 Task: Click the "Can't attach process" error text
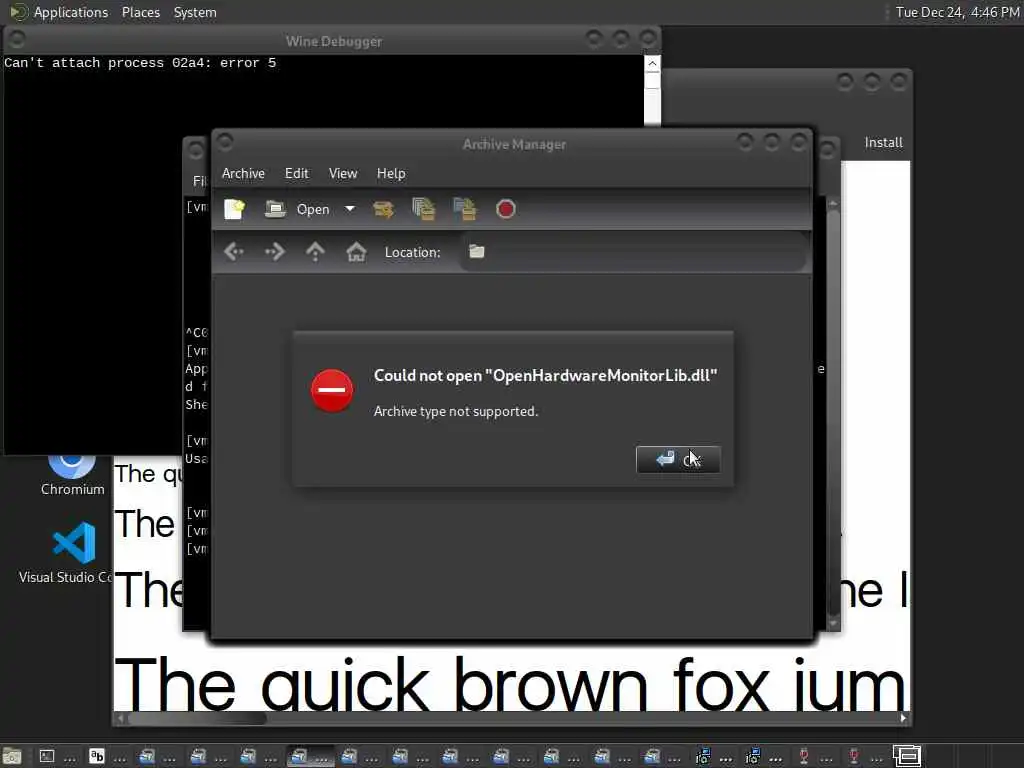(x=140, y=63)
